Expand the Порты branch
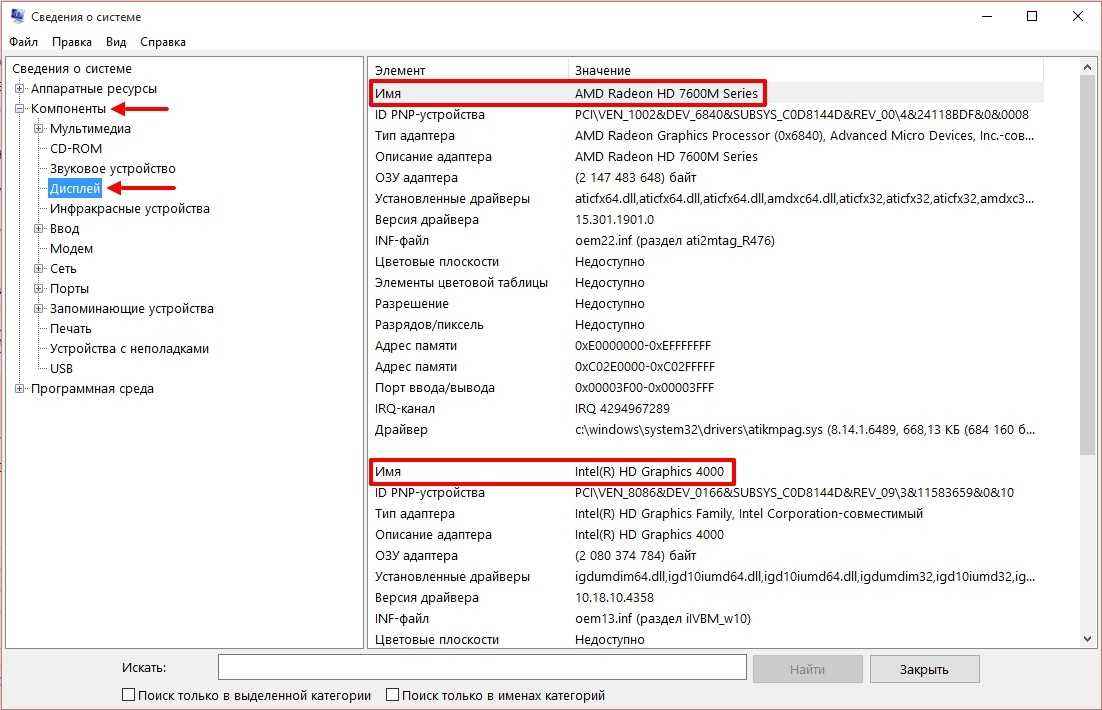This screenshot has height=710, width=1102. tap(39, 288)
